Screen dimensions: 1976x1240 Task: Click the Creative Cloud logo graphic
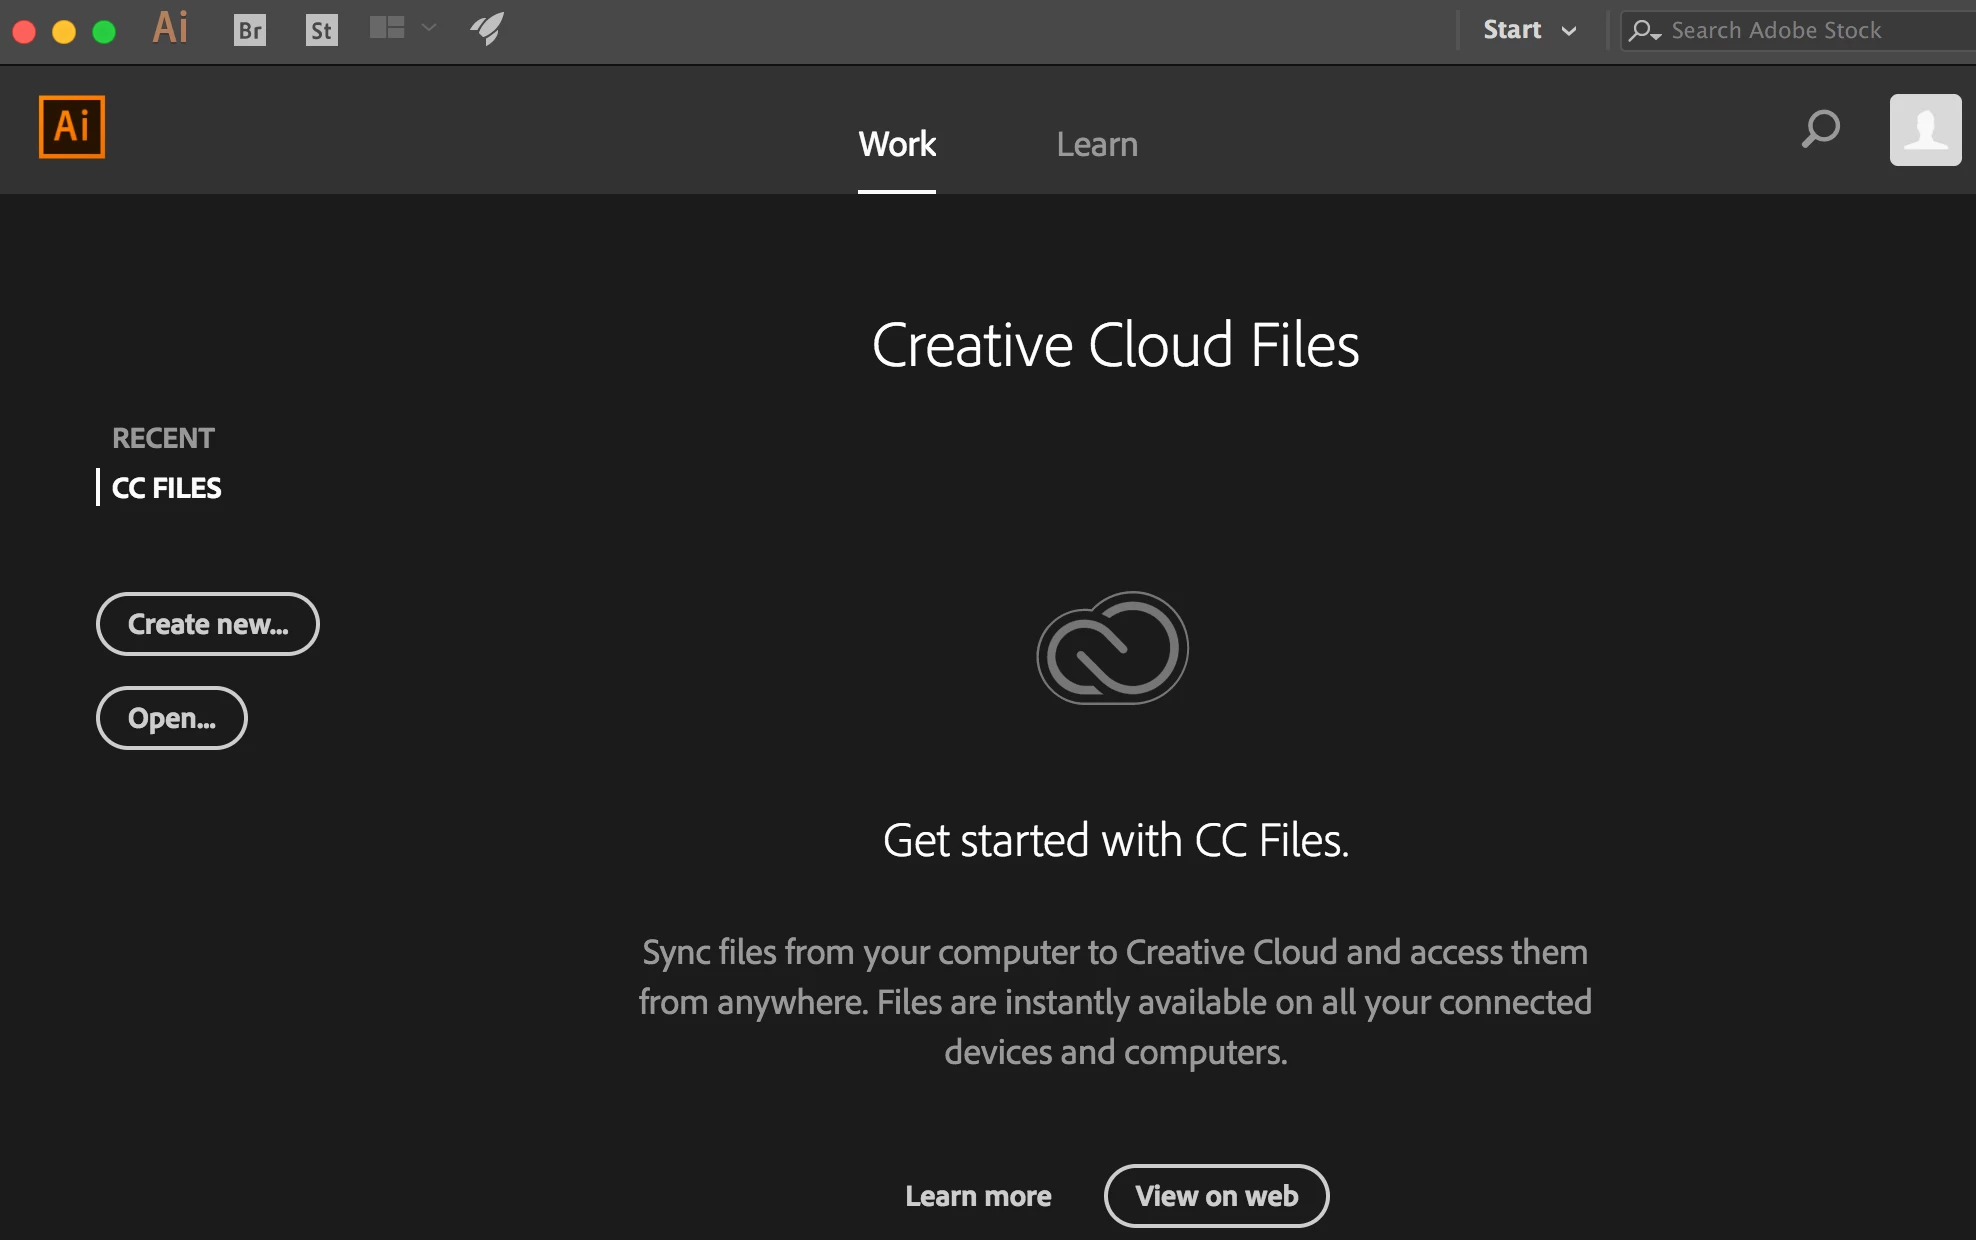coord(1113,648)
